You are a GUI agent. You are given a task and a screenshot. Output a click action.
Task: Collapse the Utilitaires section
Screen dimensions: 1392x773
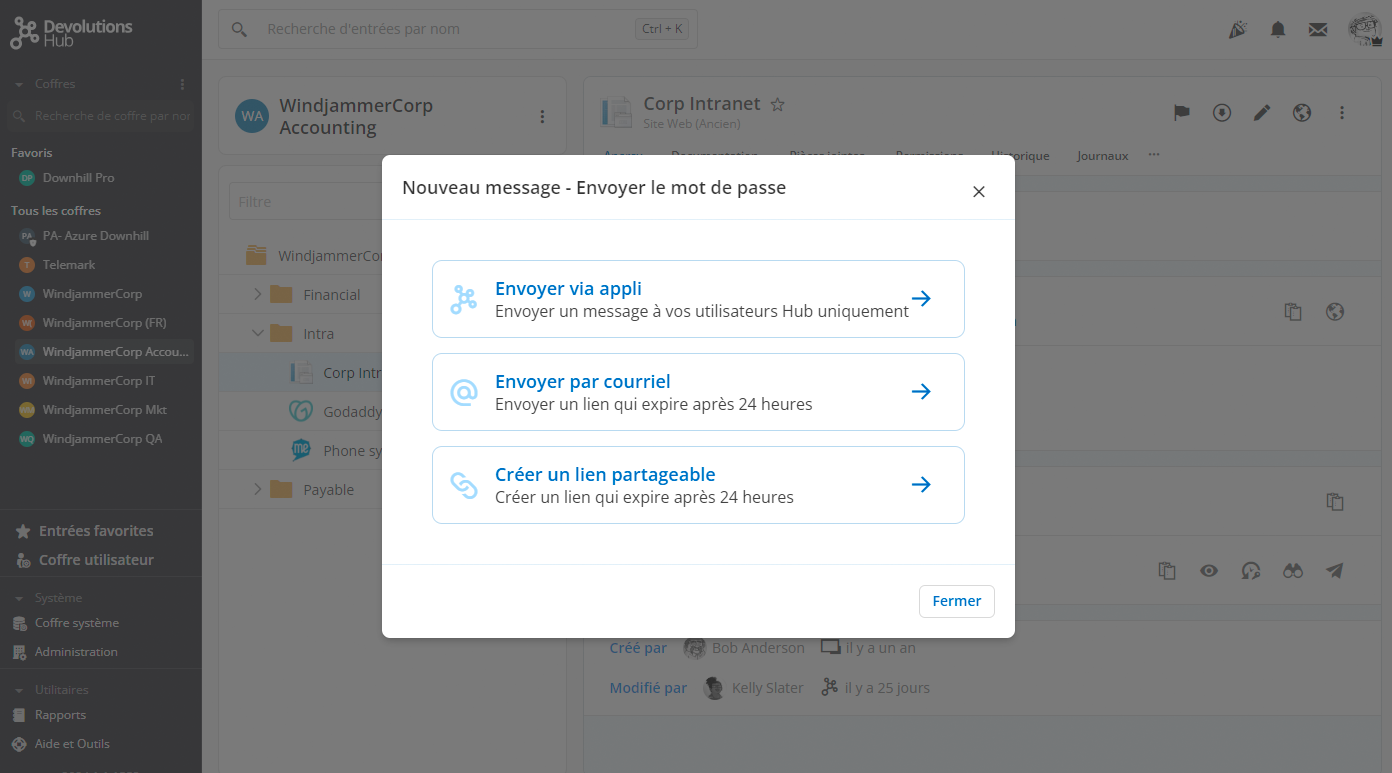point(19,691)
